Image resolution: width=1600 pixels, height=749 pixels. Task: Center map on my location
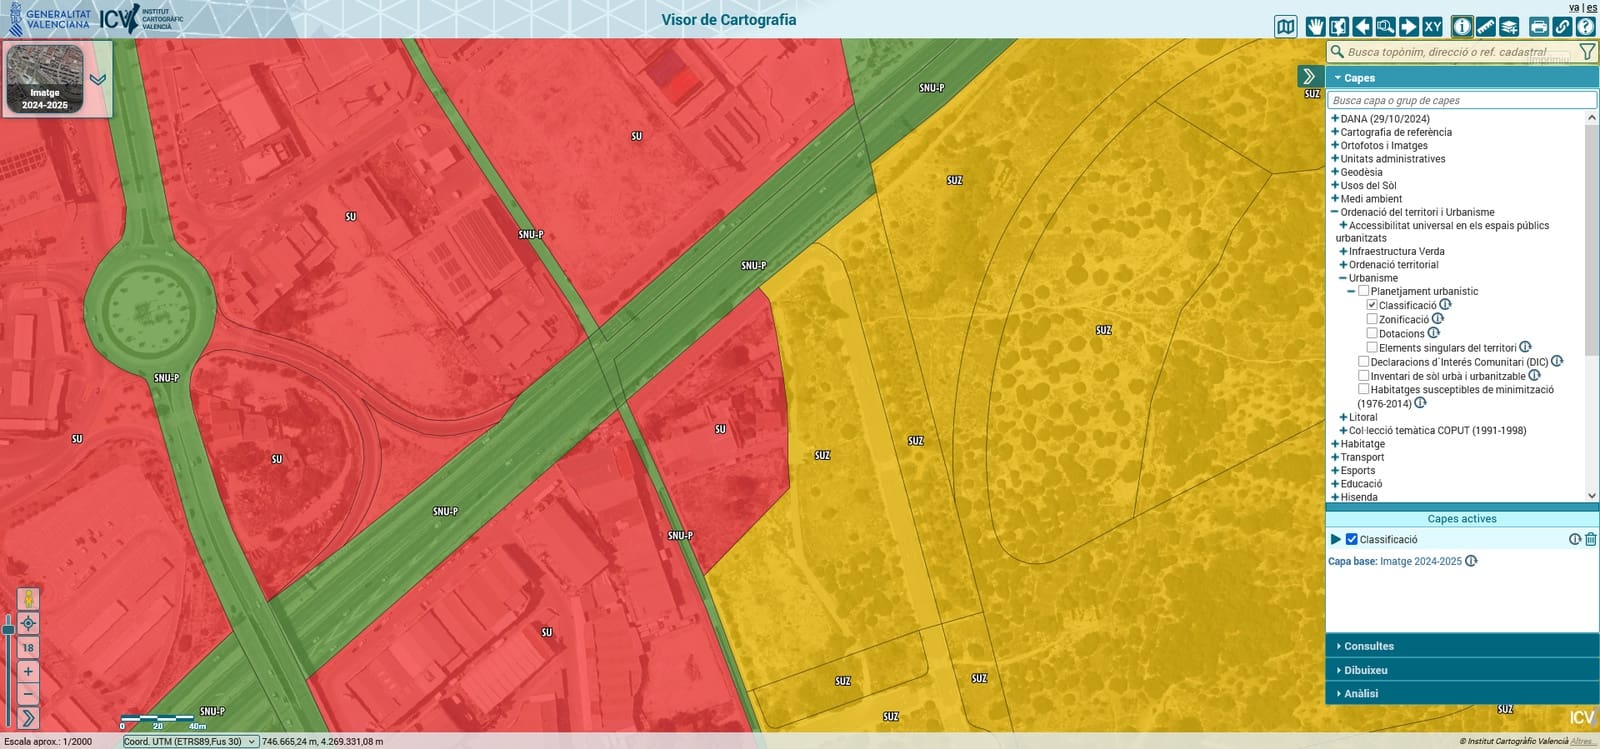coord(28,623)
